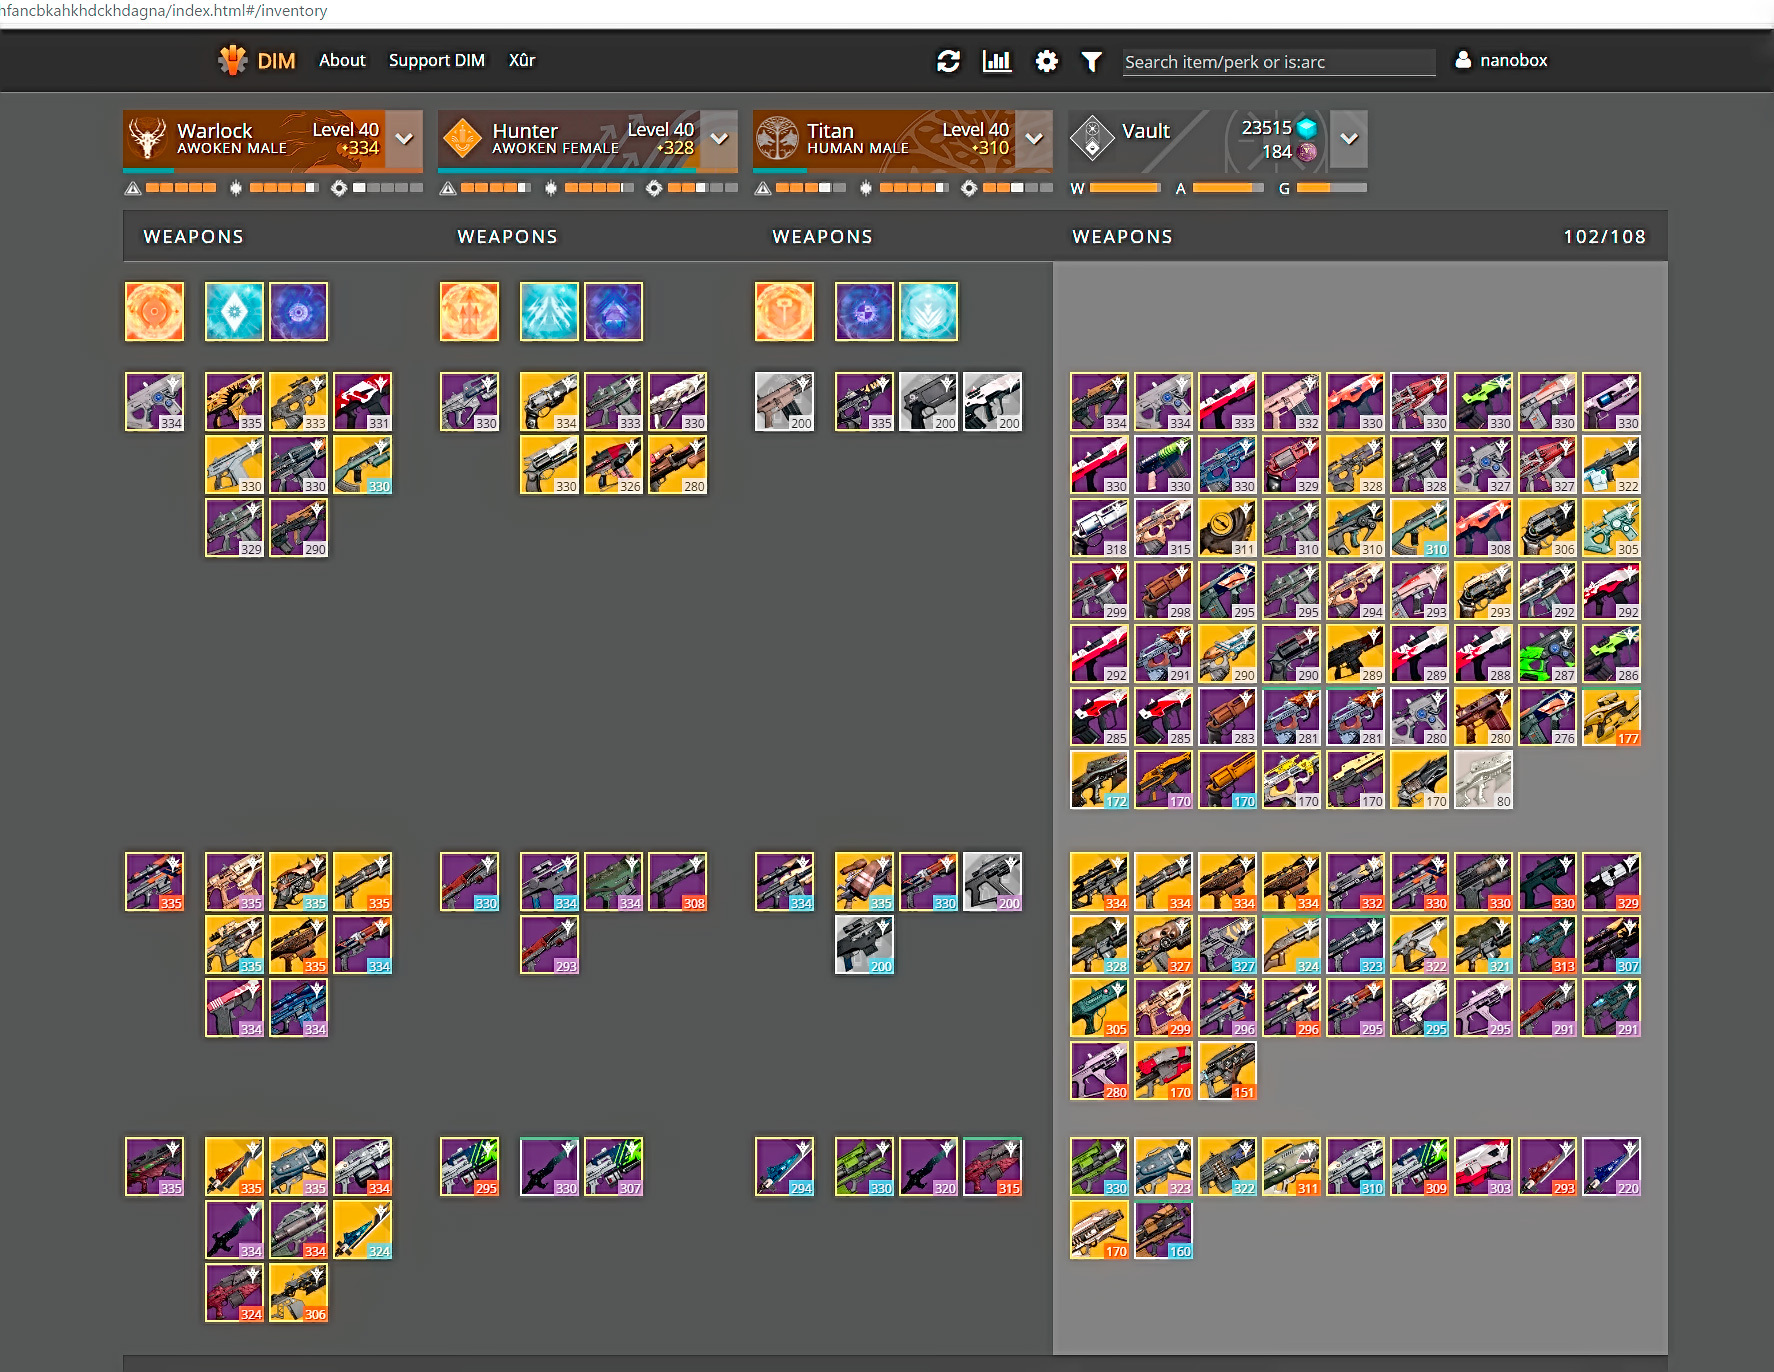
Task: Select the Vault weapon labeled 321
Action: coord(1483,945)
